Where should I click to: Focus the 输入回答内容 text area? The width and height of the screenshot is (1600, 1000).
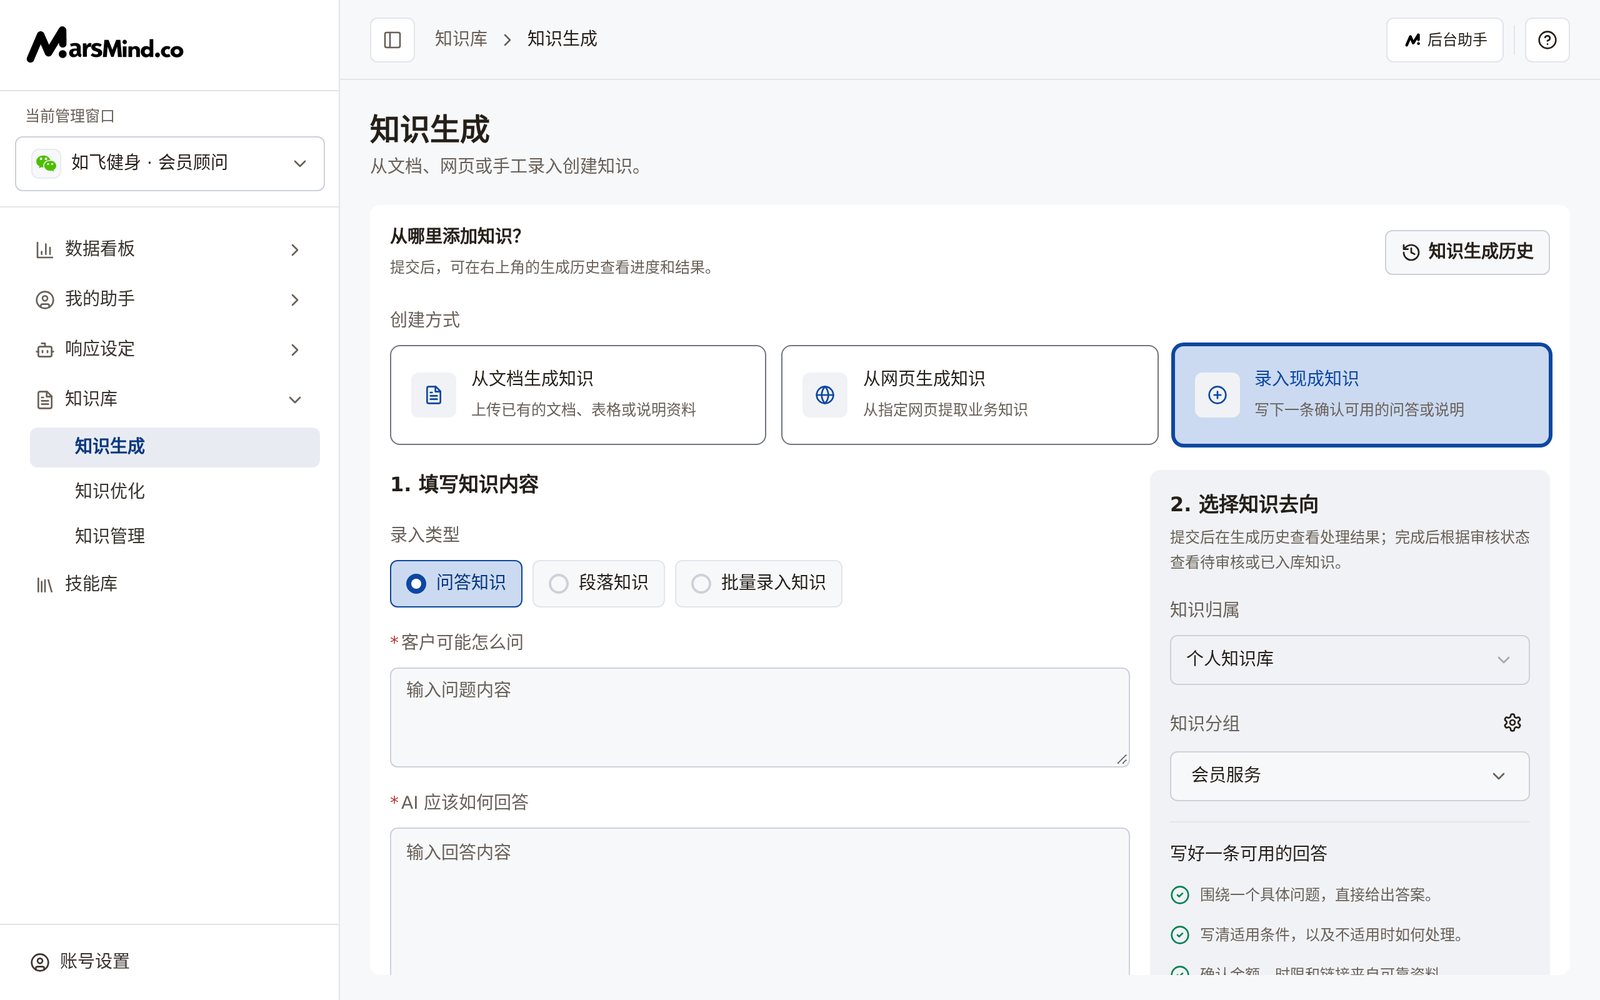point(760,901)
